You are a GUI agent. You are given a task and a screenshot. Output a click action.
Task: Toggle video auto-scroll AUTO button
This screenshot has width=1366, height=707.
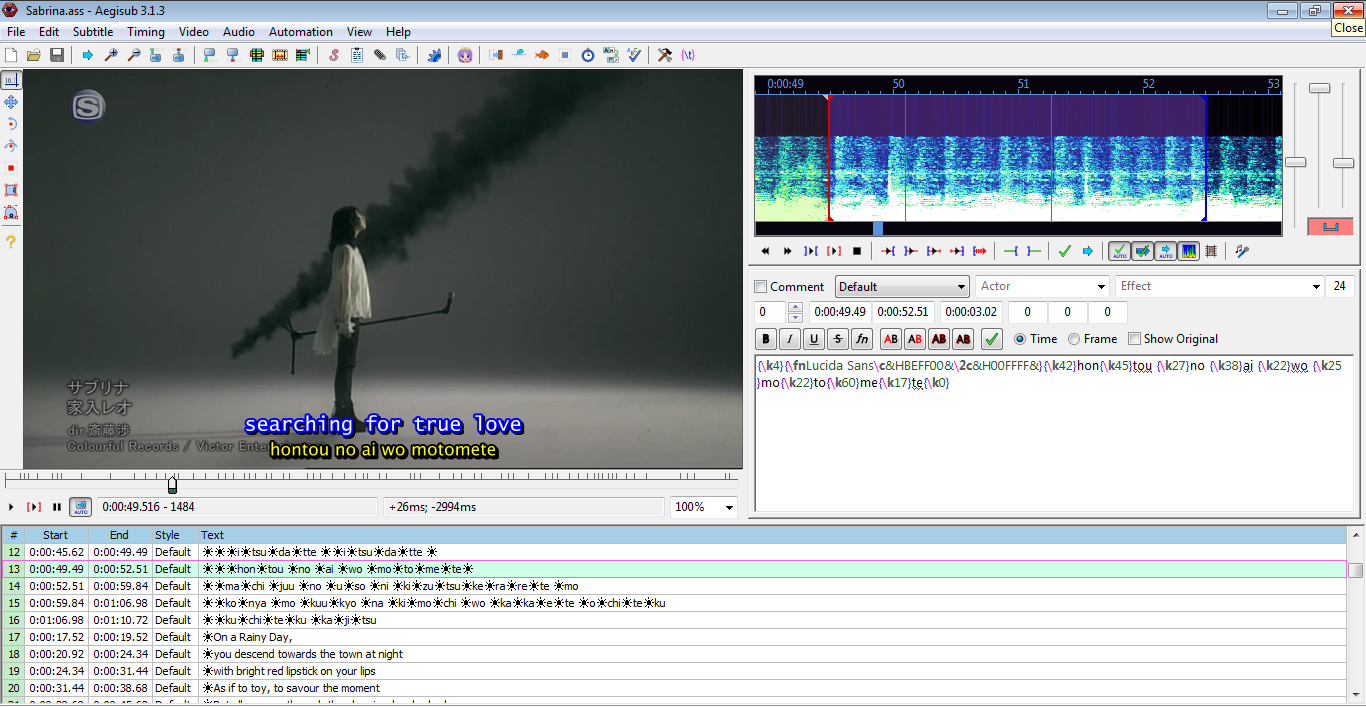81,507
